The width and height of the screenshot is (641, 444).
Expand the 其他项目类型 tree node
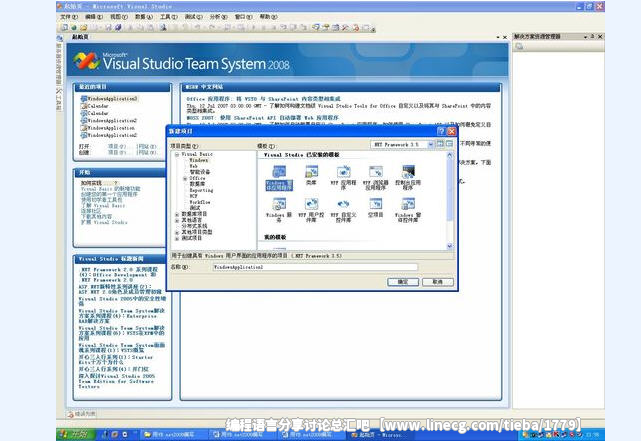click(x=177, y=232)
